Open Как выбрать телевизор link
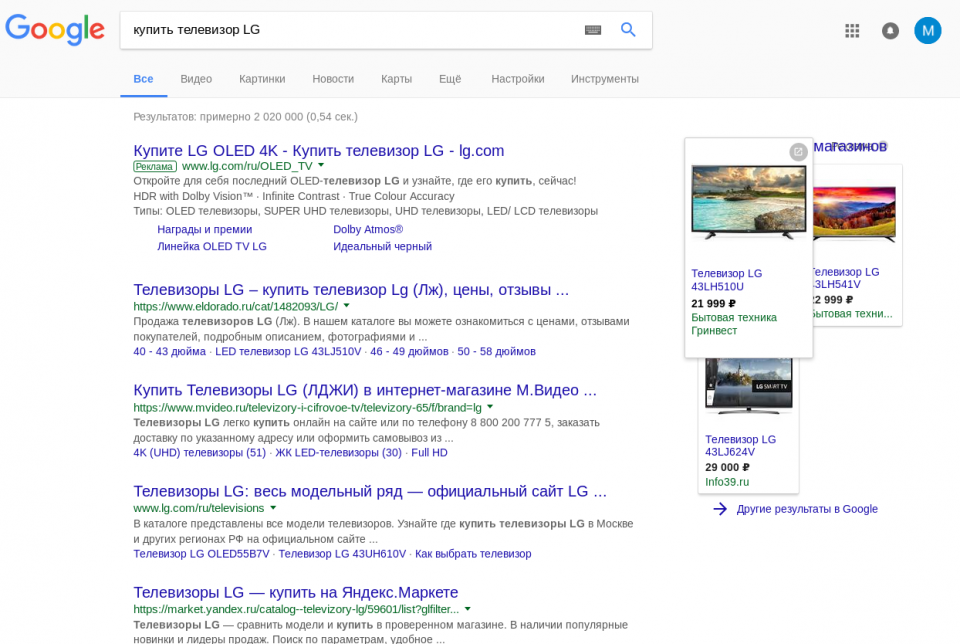Image resolution: width=960 pixels, height=644 pixels. (473, 553)
